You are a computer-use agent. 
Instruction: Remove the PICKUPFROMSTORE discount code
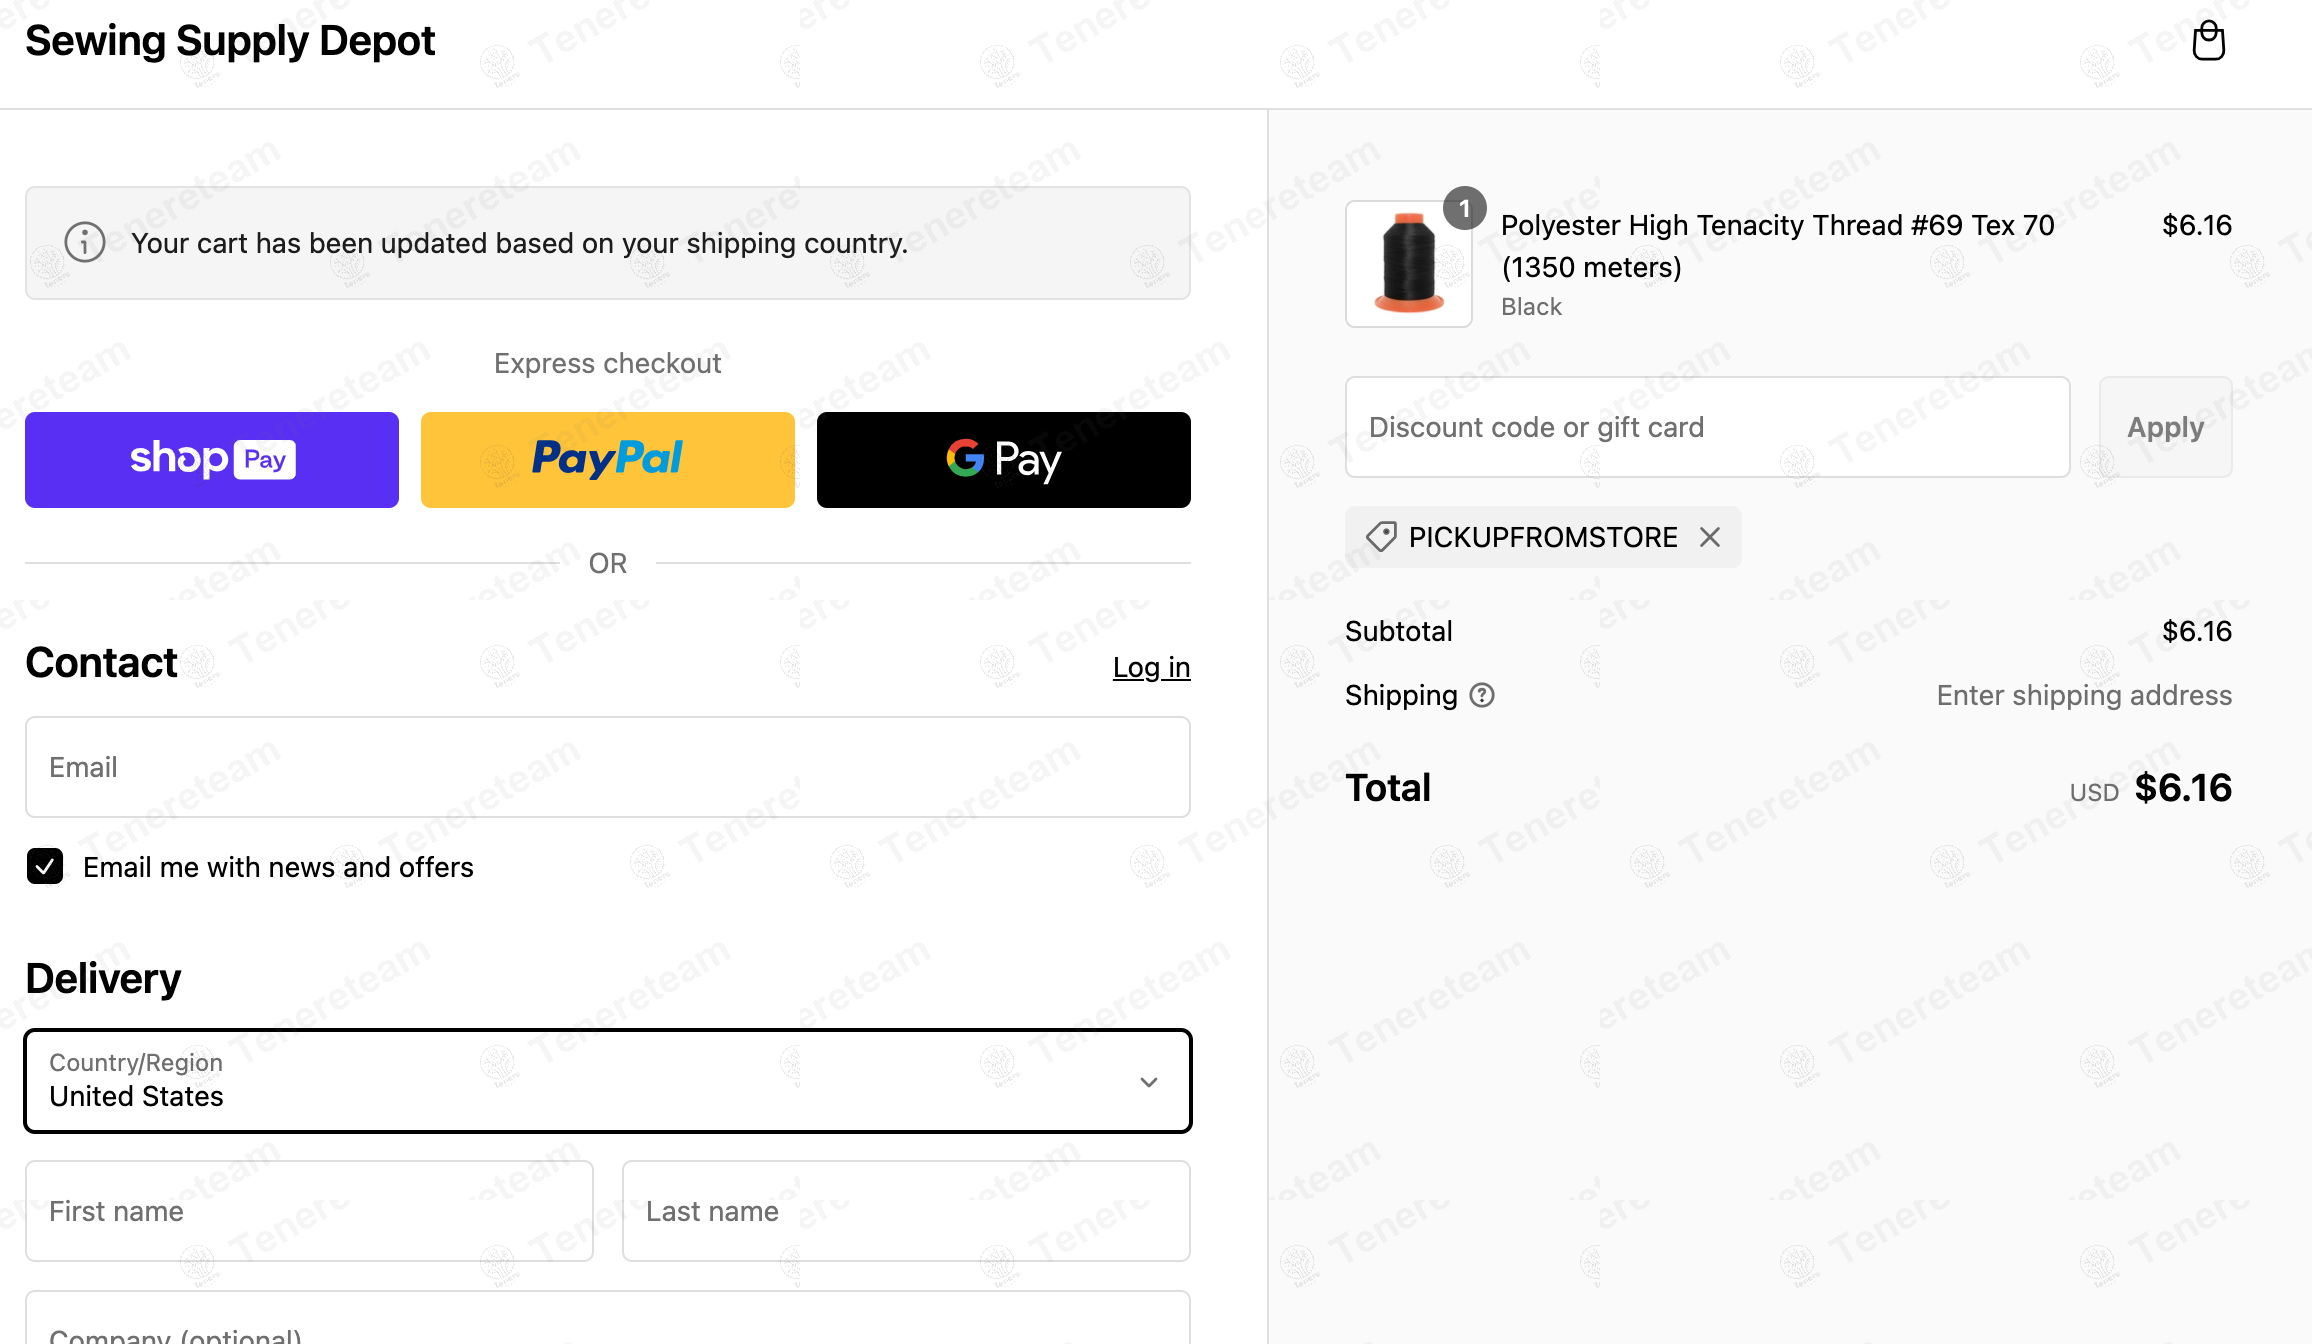1710,538
